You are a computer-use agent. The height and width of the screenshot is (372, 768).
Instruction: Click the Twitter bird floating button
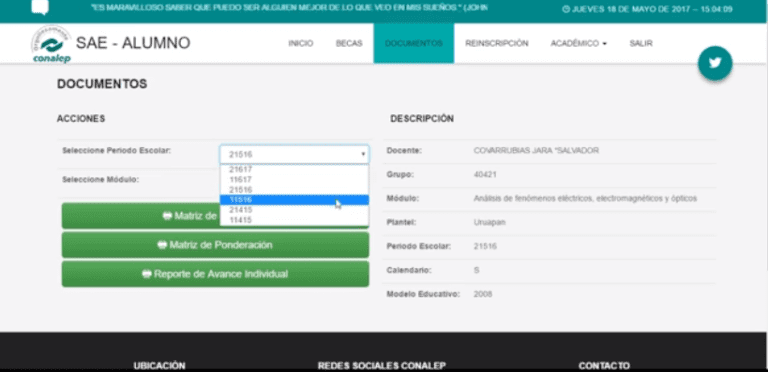(715, 63)
